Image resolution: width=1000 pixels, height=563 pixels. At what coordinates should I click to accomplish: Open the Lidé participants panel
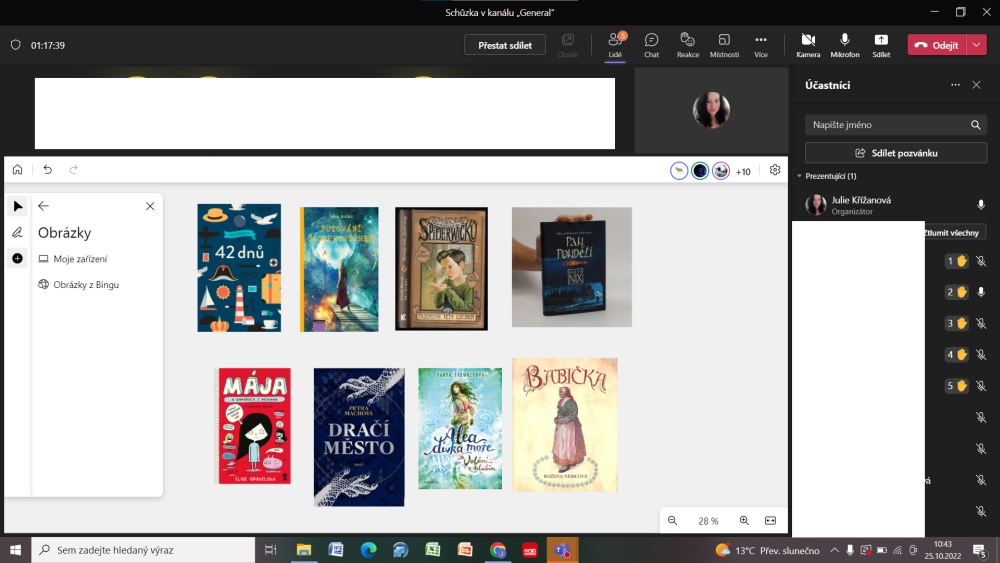click(615, 45)
